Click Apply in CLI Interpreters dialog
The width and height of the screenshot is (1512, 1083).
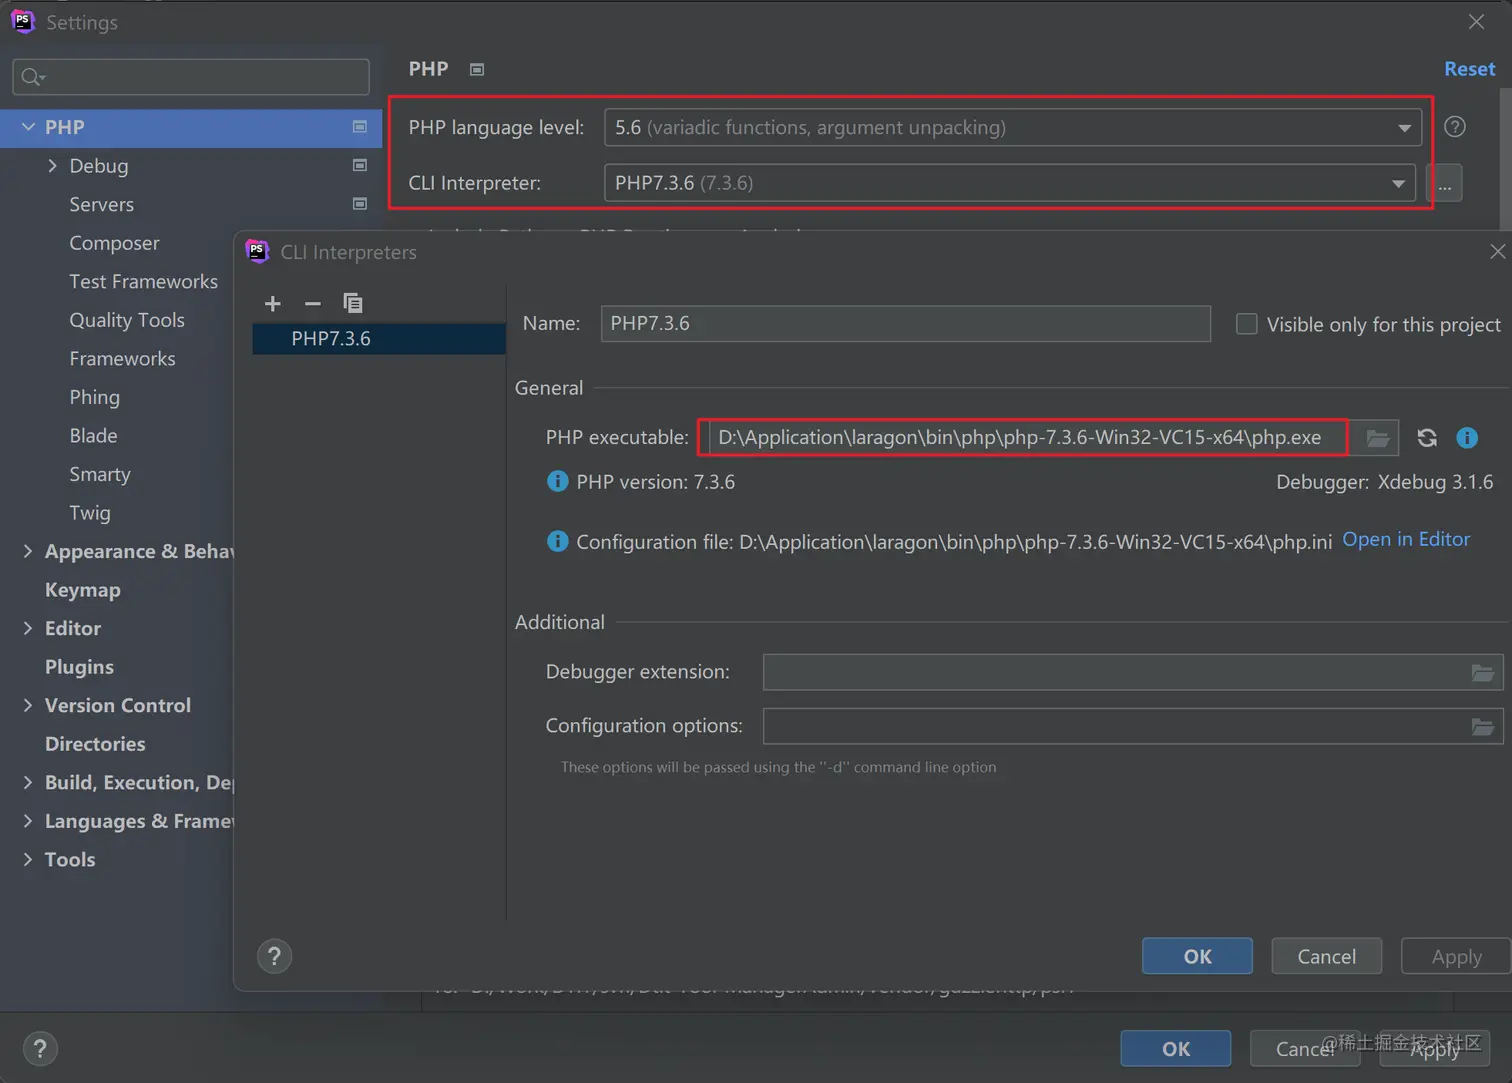1456,956
